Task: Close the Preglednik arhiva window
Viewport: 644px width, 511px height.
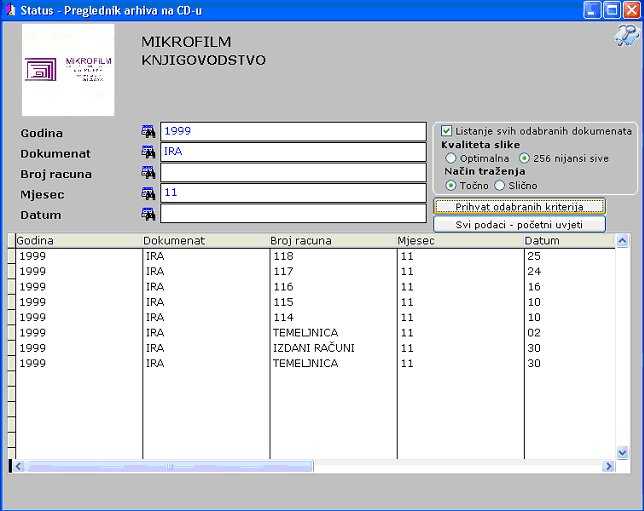Action: click(632, 10)
